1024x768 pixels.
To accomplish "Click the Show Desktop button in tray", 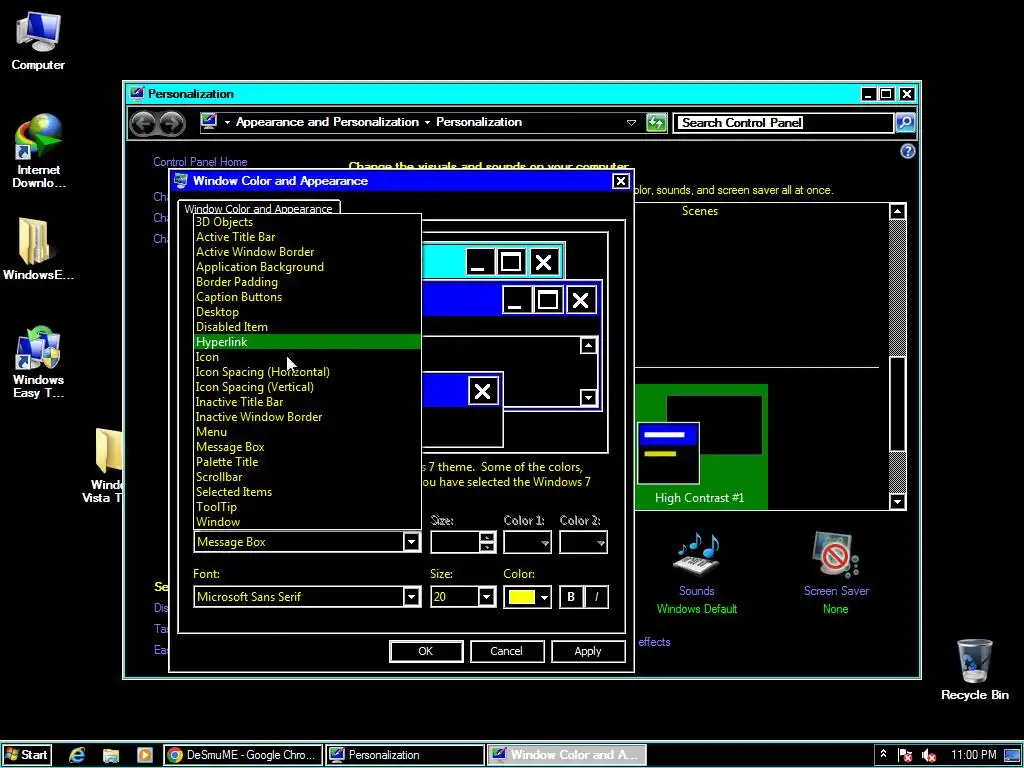I will tap(1012, 755).
